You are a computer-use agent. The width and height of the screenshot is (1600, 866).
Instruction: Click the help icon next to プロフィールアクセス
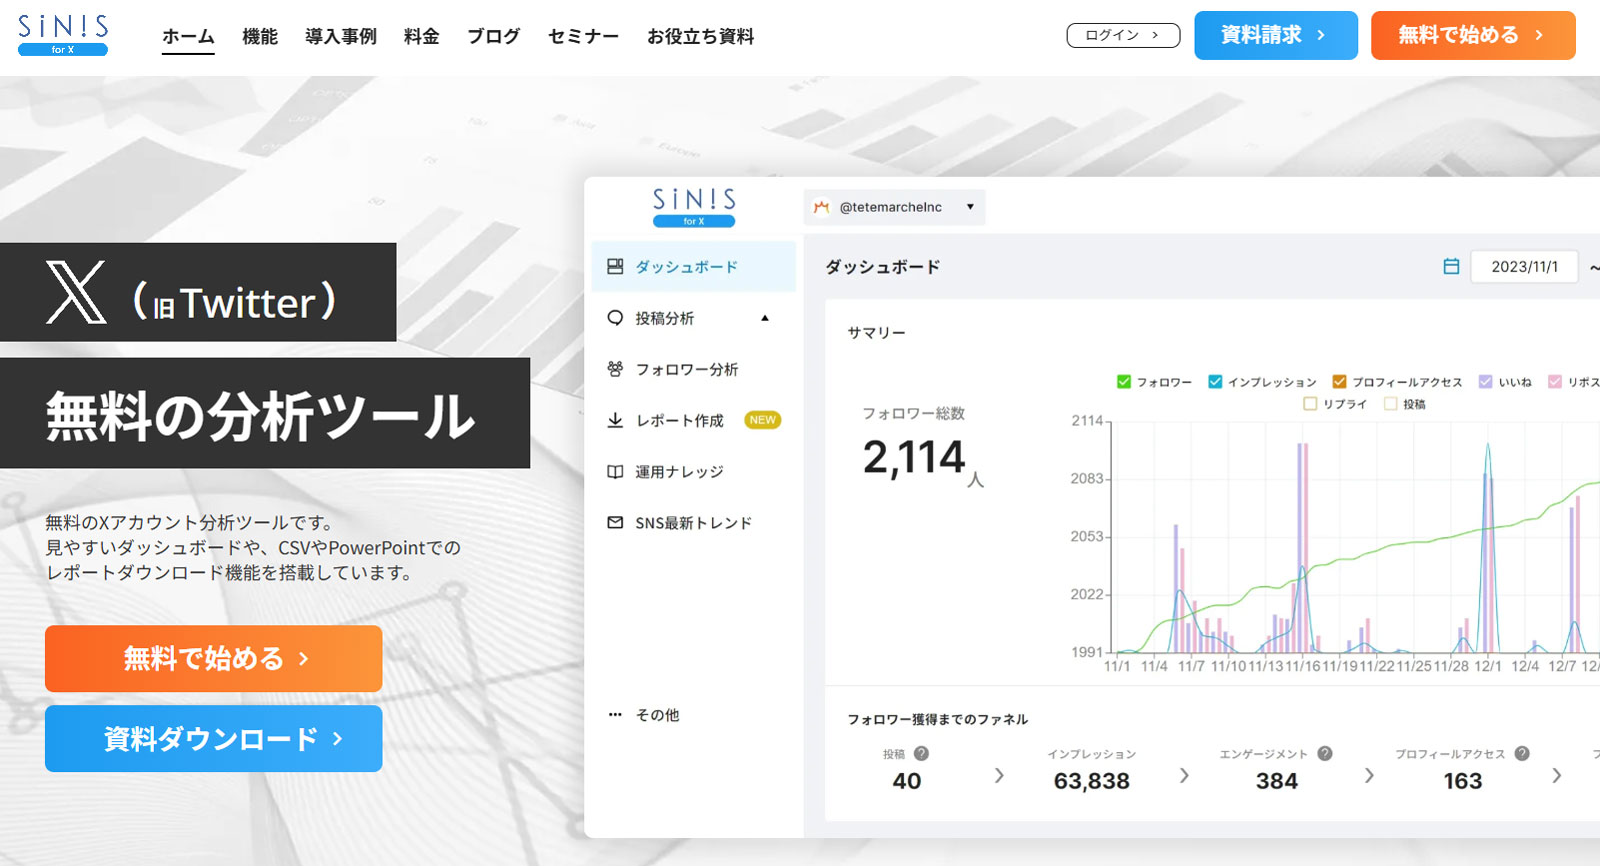[x=1522, y=754]
